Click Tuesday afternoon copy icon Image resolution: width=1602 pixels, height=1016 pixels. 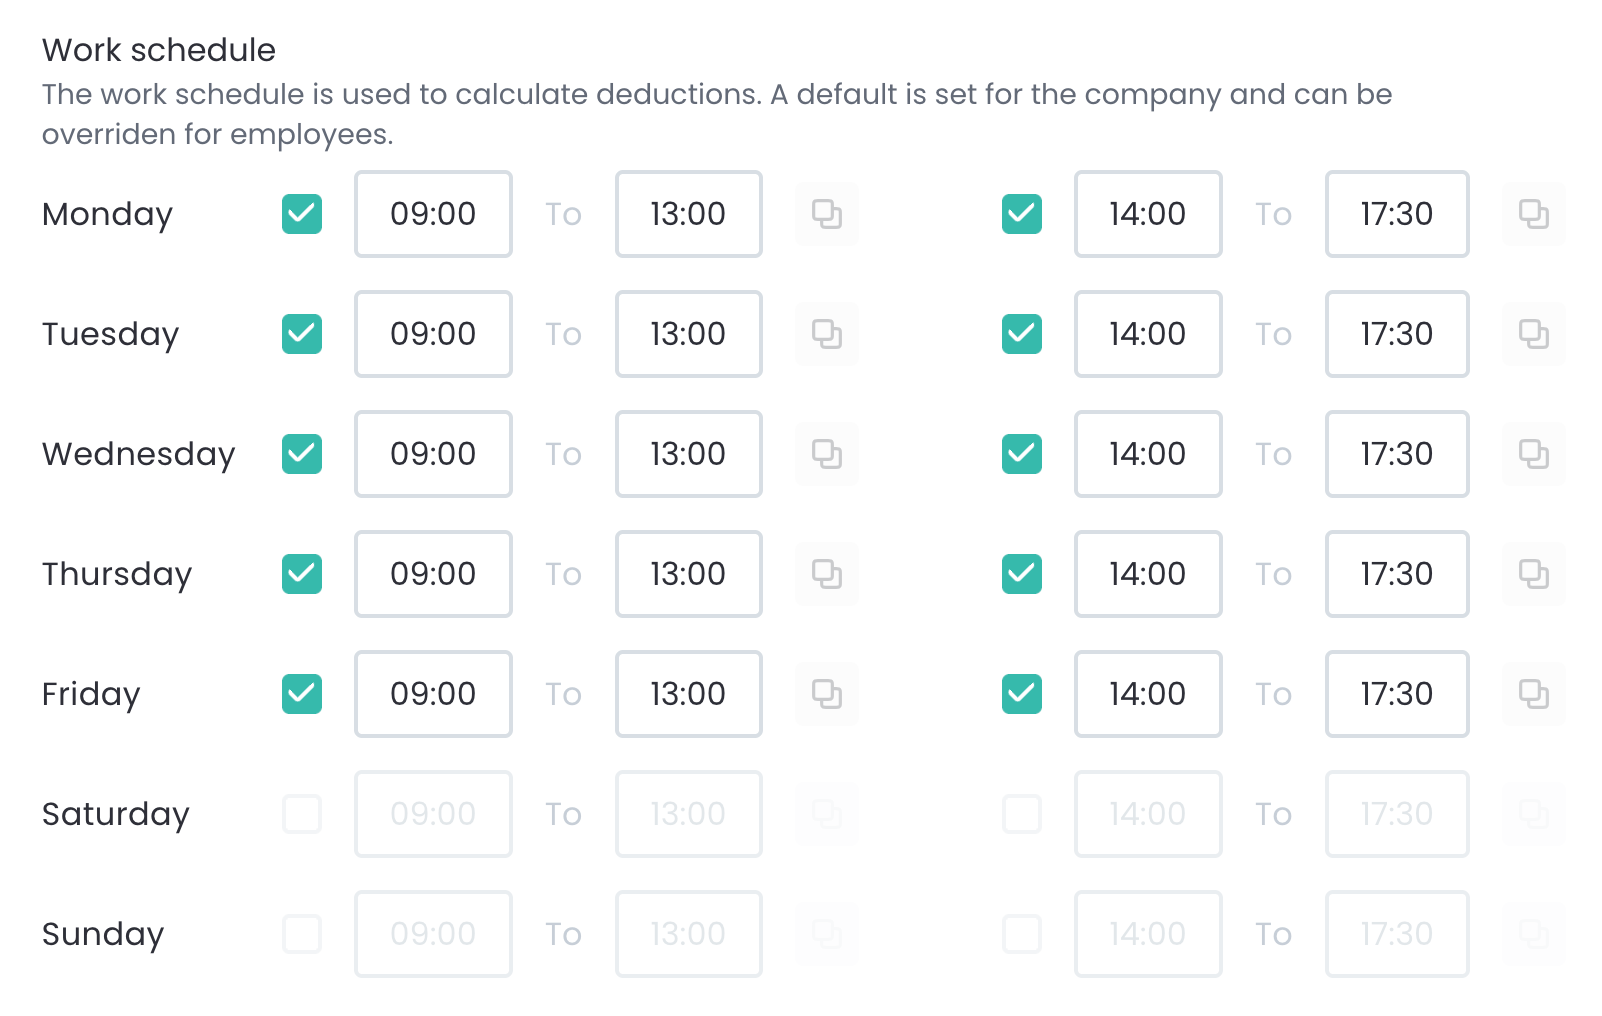click(x=1534, y=334)
